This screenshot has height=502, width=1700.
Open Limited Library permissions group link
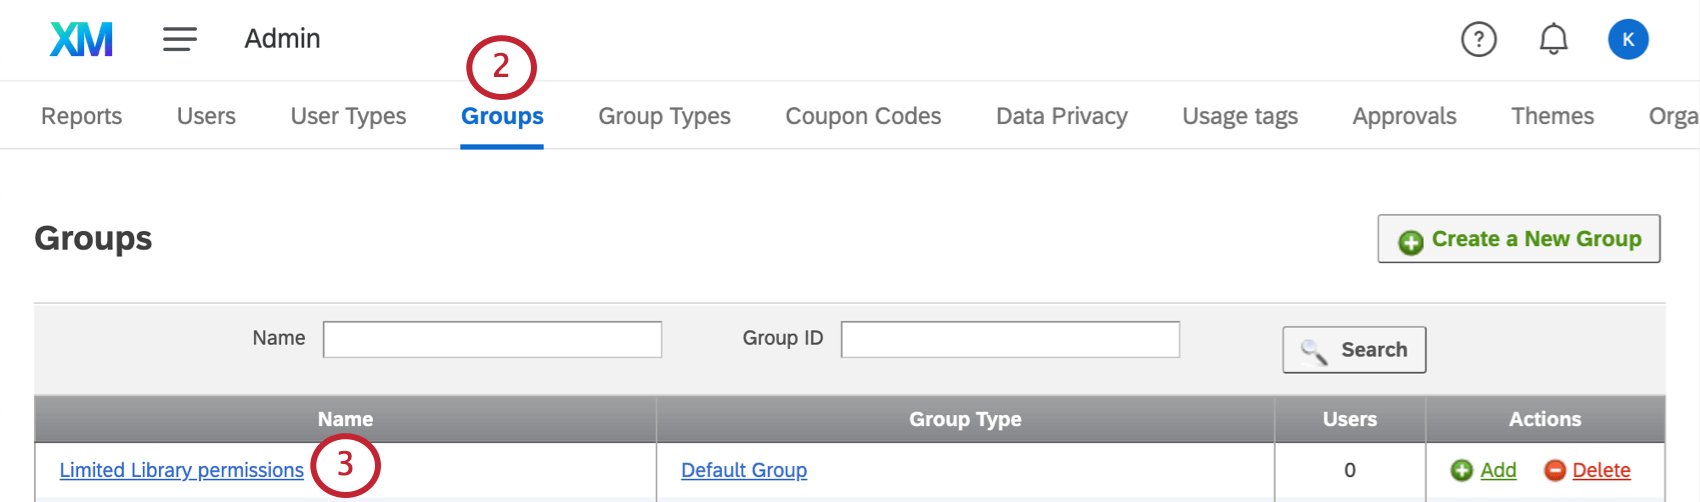point(181,470)
